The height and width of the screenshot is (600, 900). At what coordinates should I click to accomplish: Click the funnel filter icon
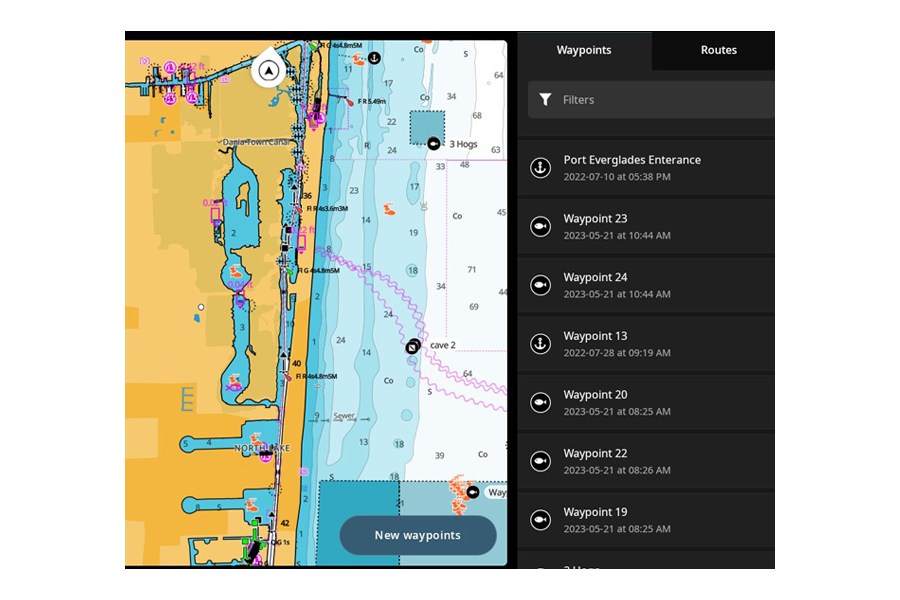[545, 100]
